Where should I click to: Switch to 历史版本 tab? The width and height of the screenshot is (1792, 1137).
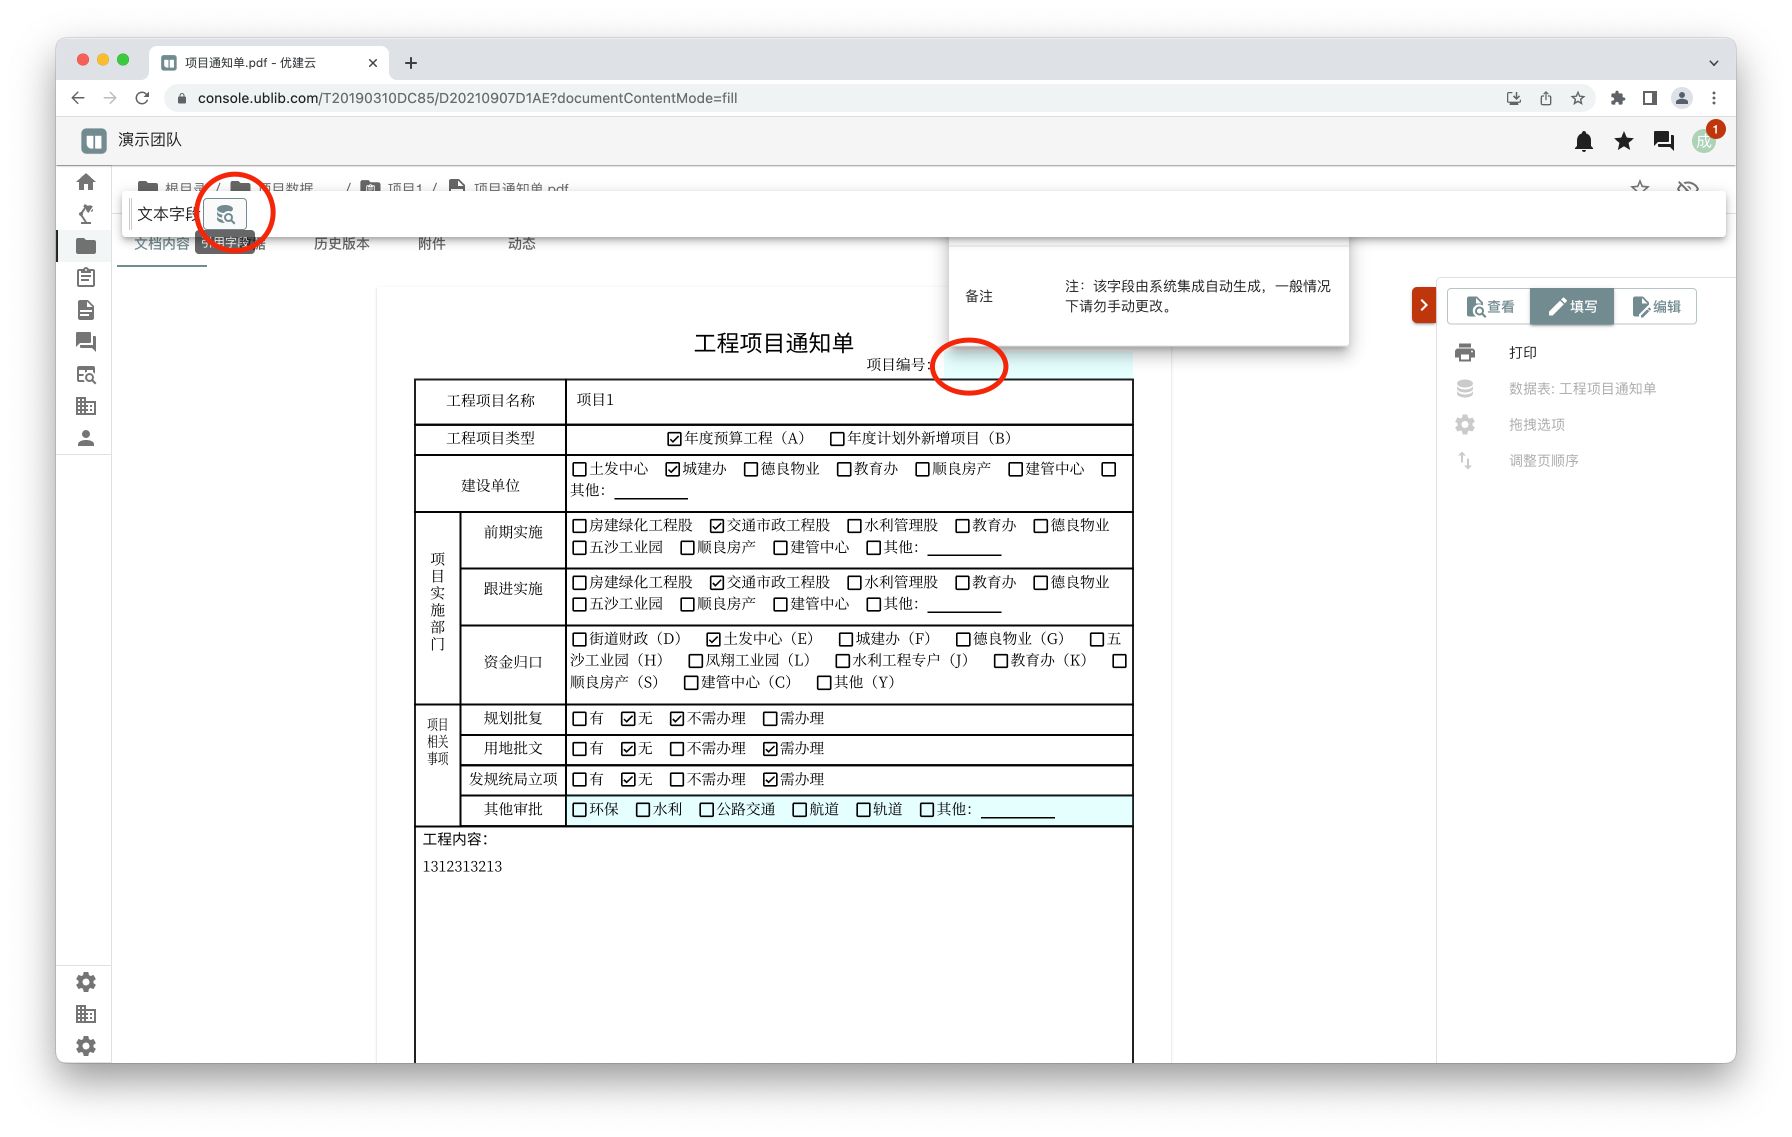pyautogui.click(x=342, y=244)
